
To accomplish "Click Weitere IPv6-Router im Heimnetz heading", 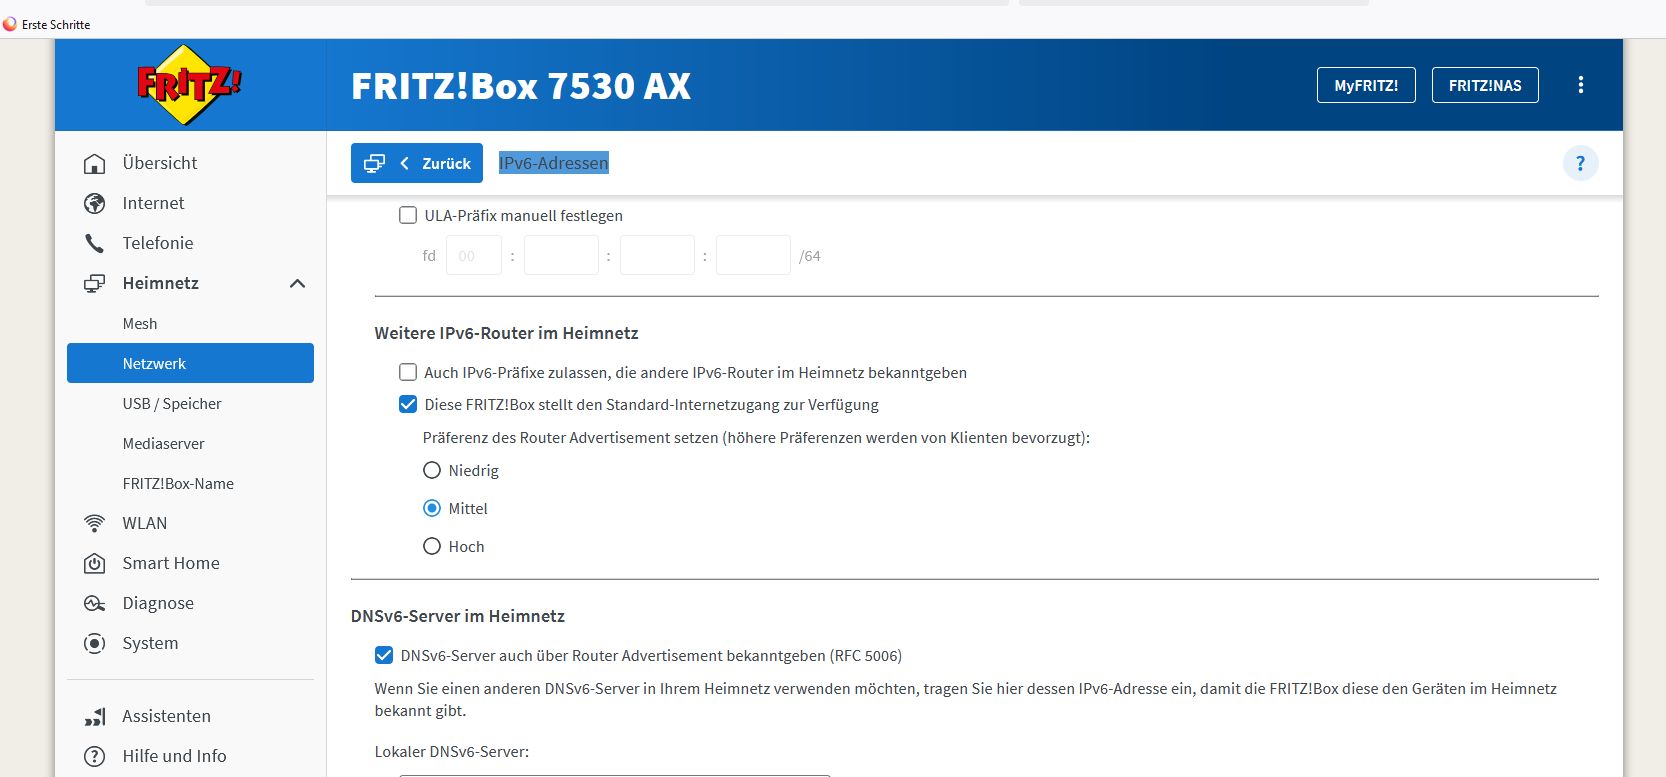I will (x=506, y=333).
